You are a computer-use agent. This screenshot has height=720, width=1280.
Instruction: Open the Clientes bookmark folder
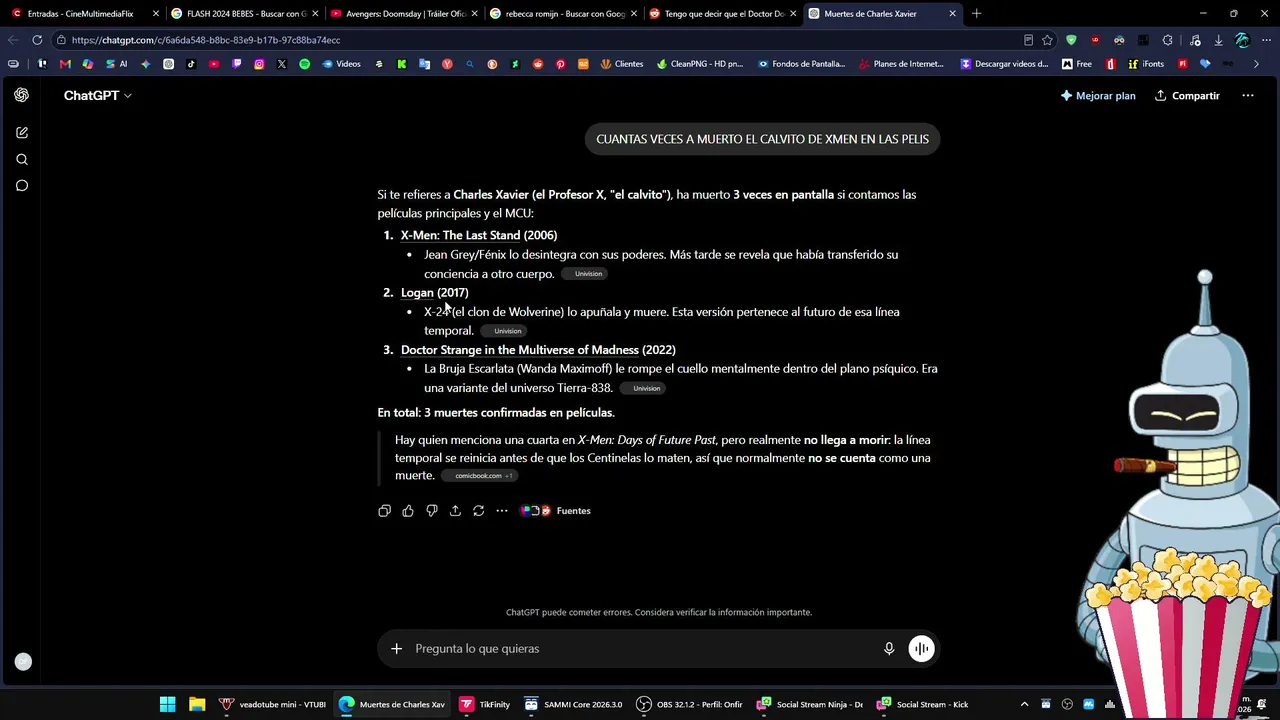(622, 64)
